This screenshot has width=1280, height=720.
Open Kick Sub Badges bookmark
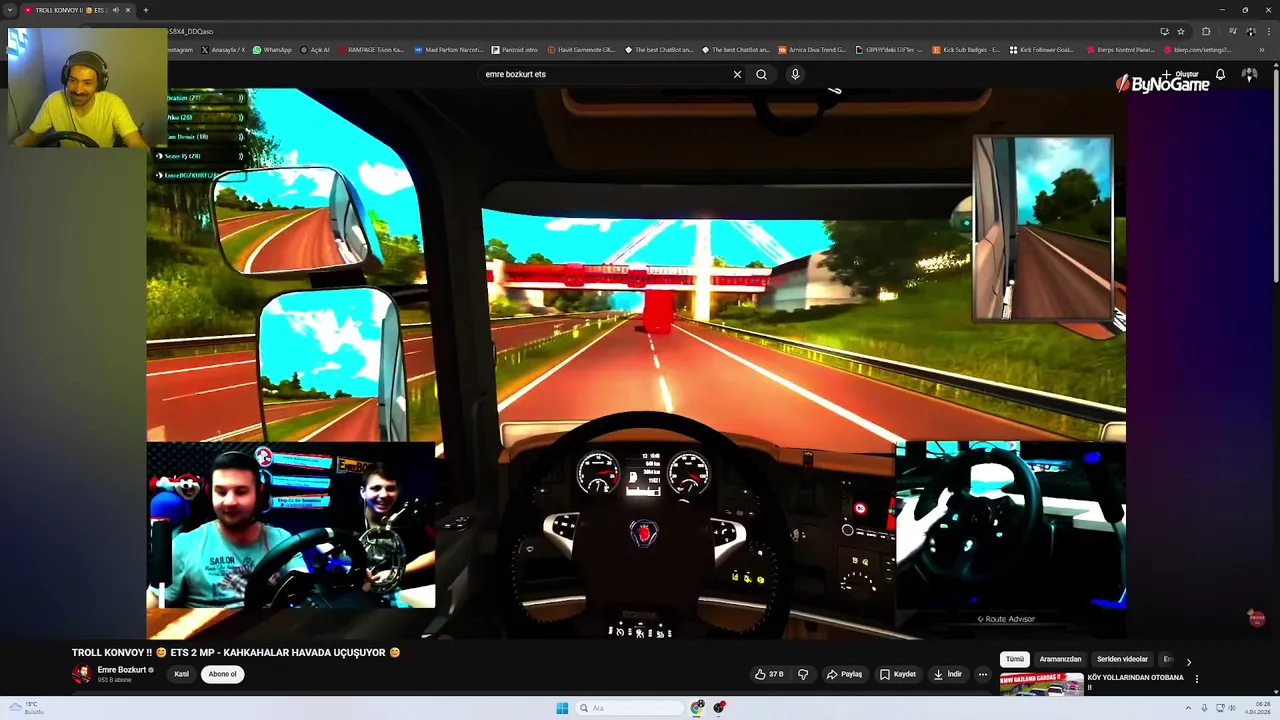click(x=966, y=50)
